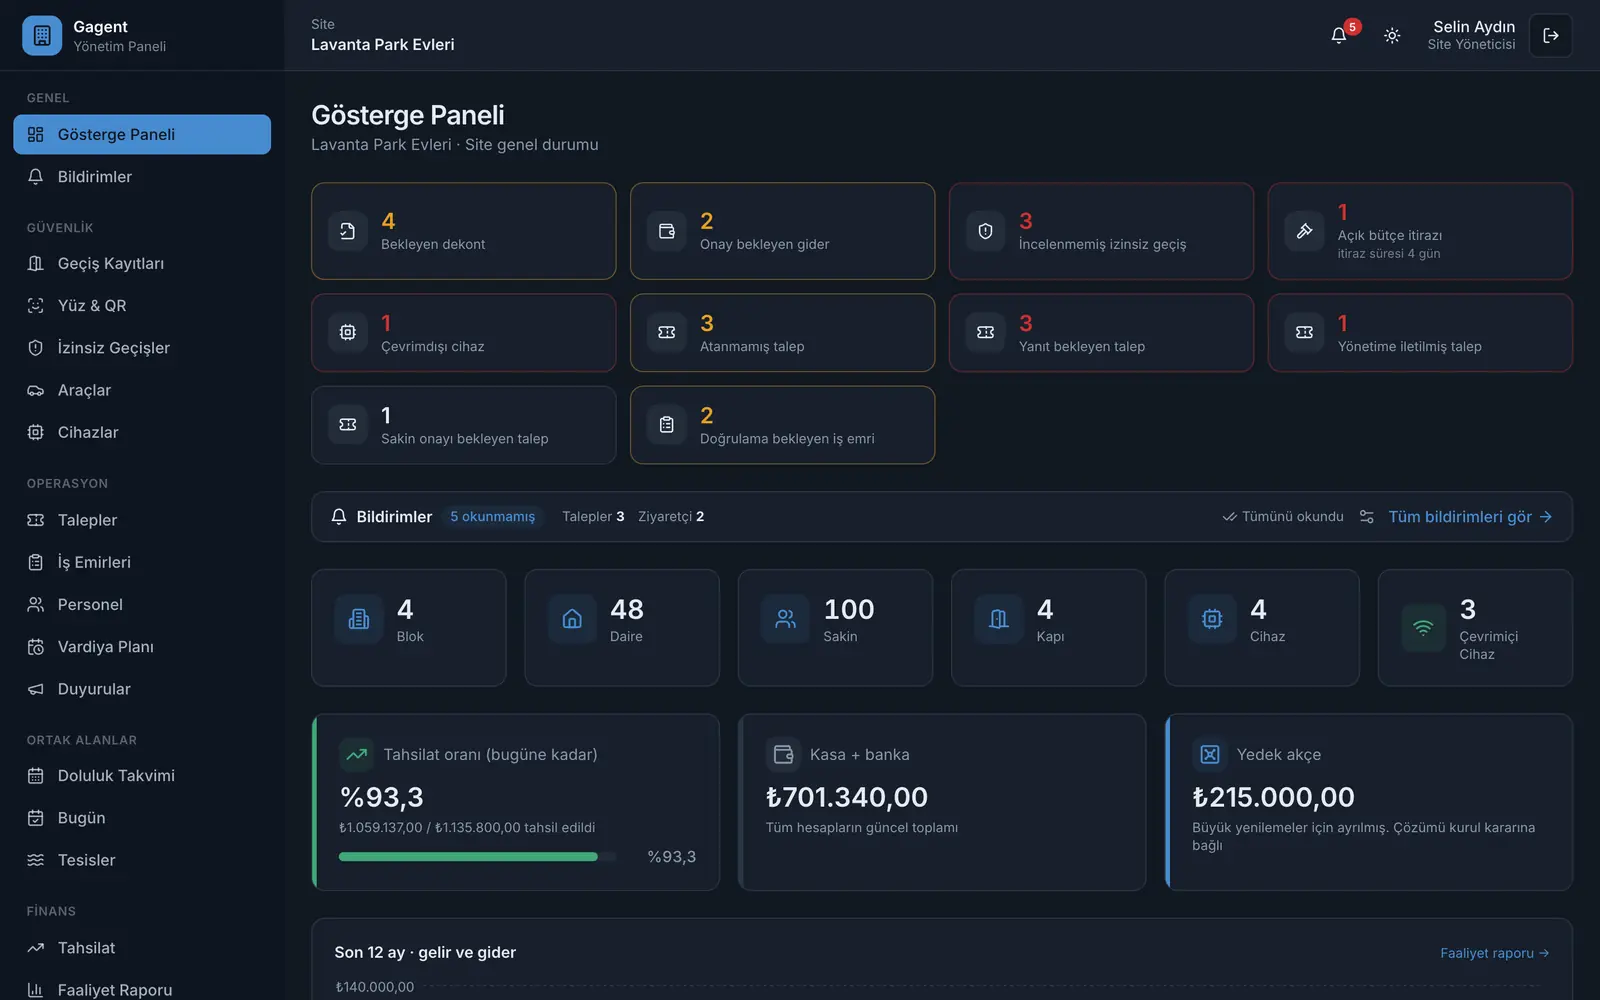Click clipboard icon on Doğrulama bekleyen iş emri
Viewport: 1600px width, 1000px height.
[x=667, y=424]
